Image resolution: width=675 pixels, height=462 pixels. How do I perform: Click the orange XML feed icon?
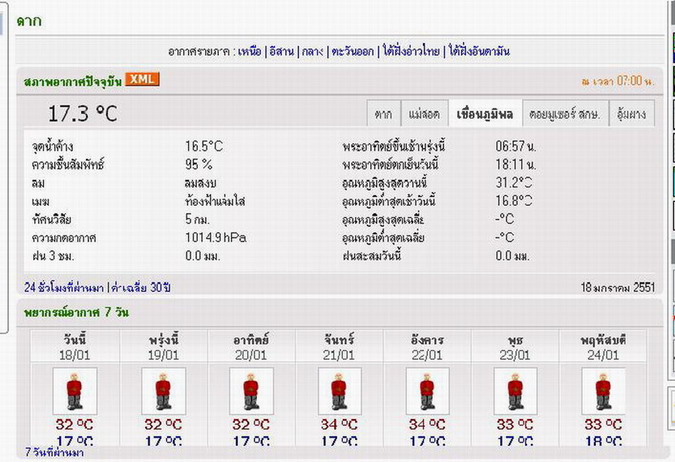click(x=143, y=80)
